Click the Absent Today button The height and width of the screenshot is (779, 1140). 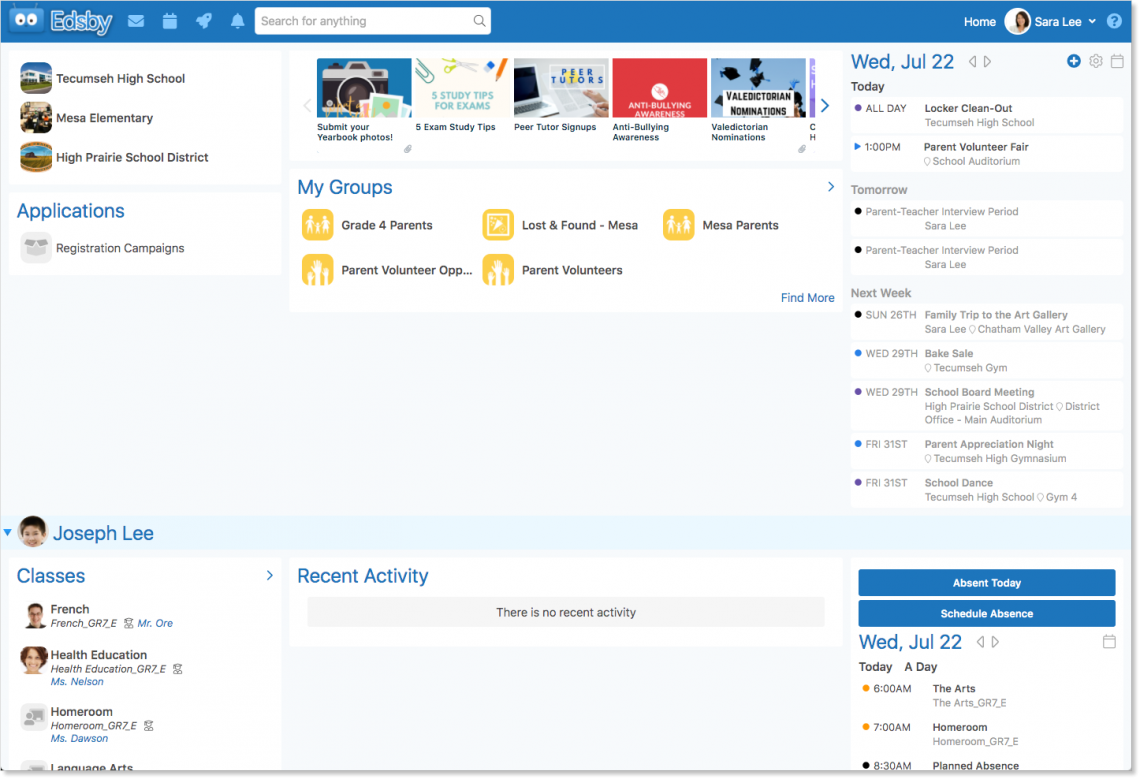click(986, 583)
